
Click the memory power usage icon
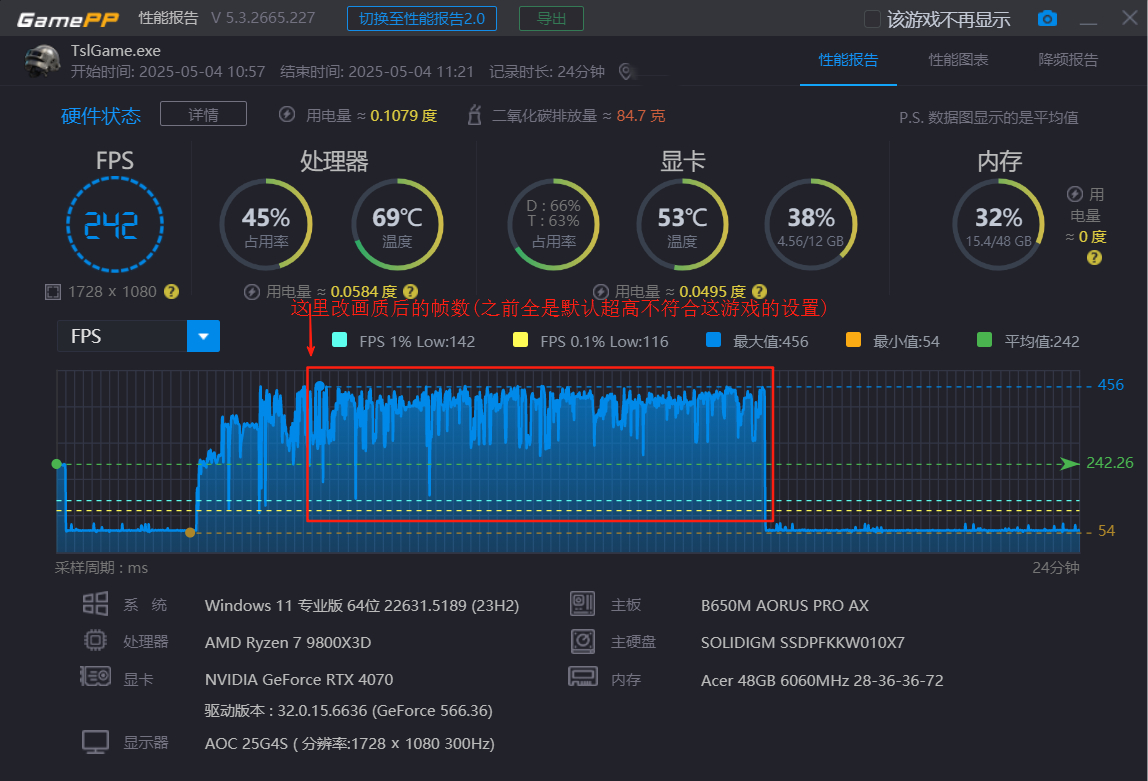[1075, 194]
